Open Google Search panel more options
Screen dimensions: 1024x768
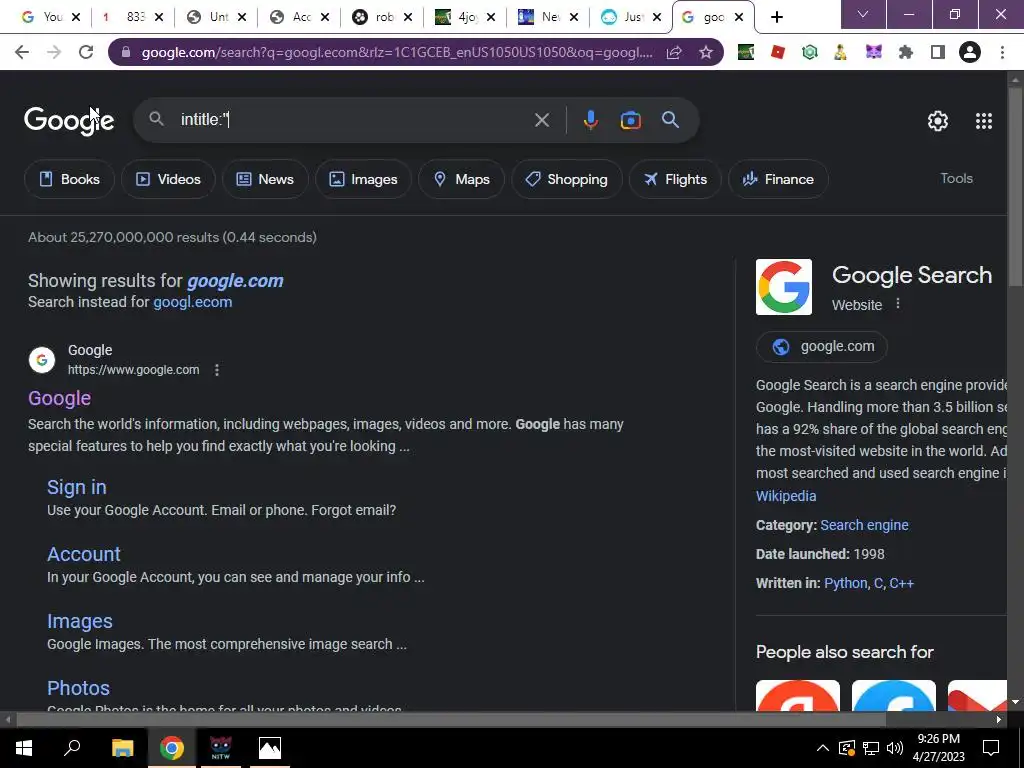(898, 304)
